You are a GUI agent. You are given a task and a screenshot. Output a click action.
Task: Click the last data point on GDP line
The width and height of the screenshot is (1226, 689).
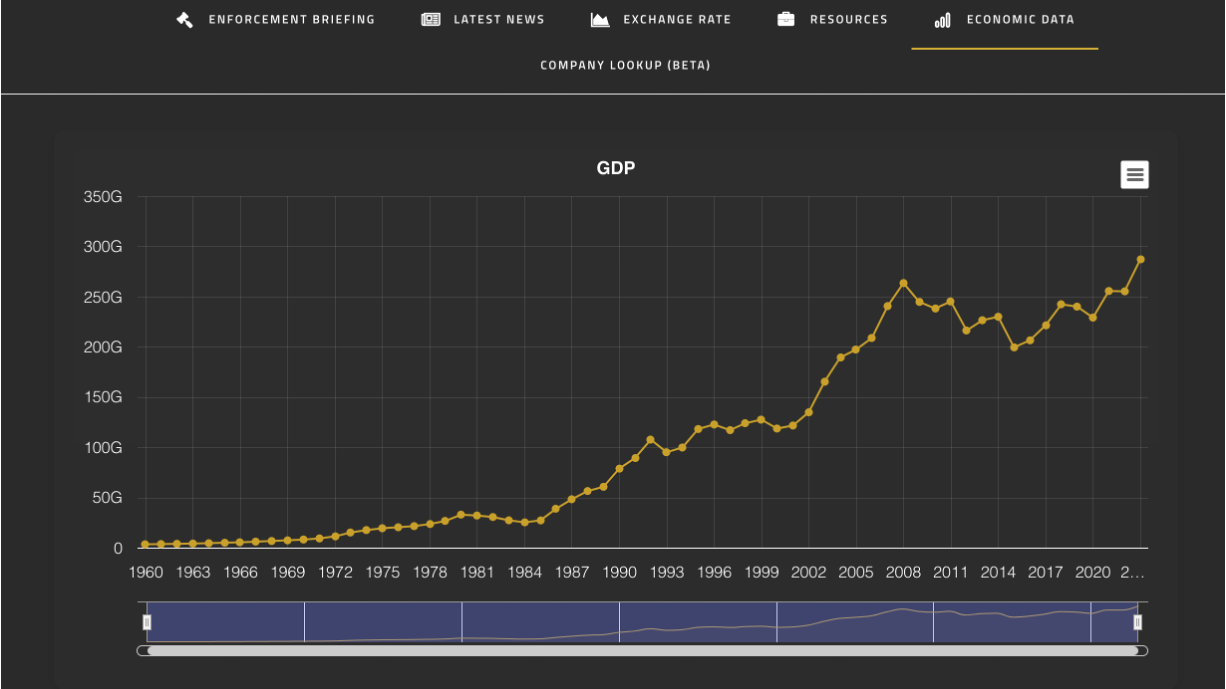point(1140,259)
